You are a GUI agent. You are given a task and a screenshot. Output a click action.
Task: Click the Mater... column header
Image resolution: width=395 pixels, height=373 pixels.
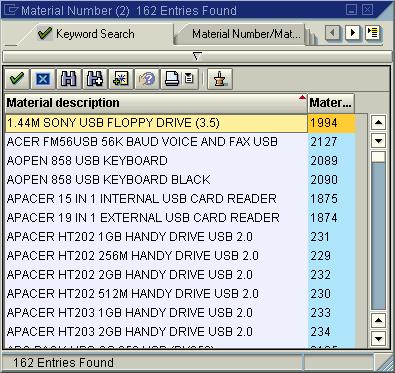[331, 103]
